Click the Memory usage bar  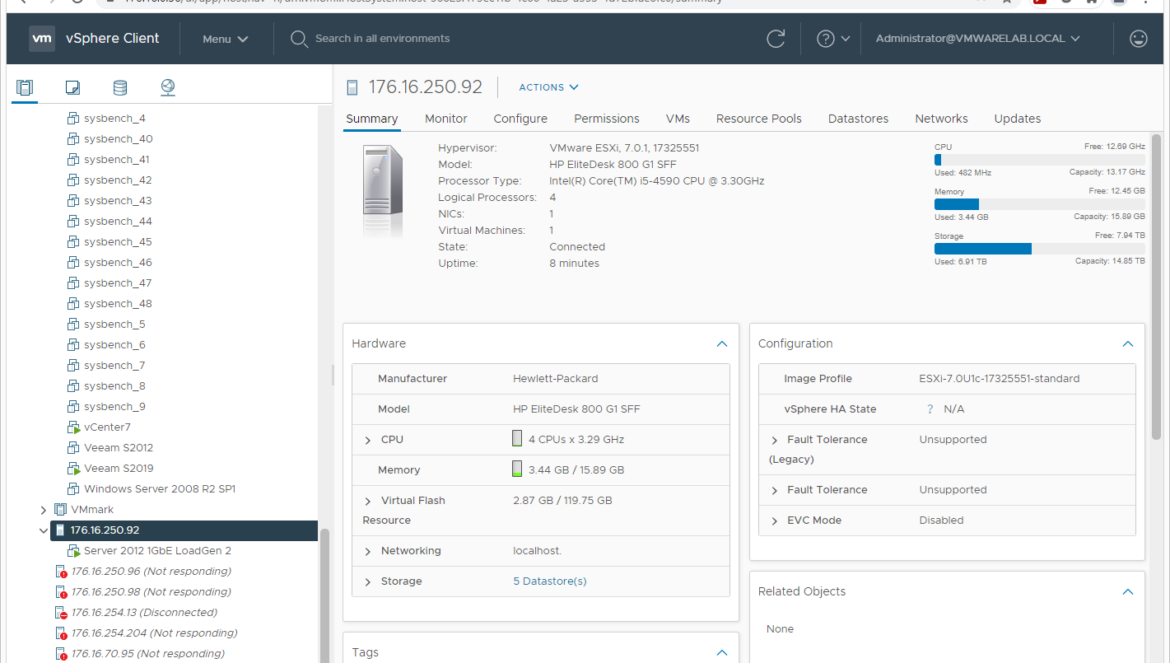coord(1039,204)
